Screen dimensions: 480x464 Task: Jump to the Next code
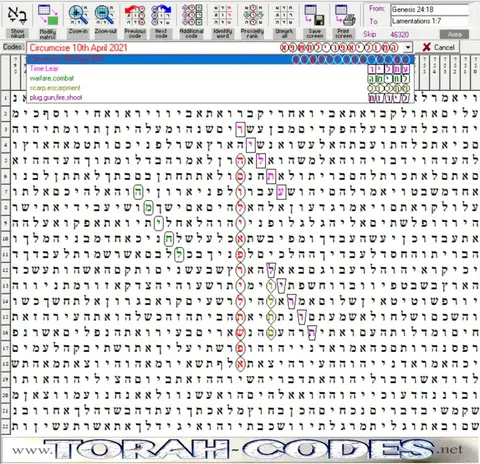[x=161, y=15]
